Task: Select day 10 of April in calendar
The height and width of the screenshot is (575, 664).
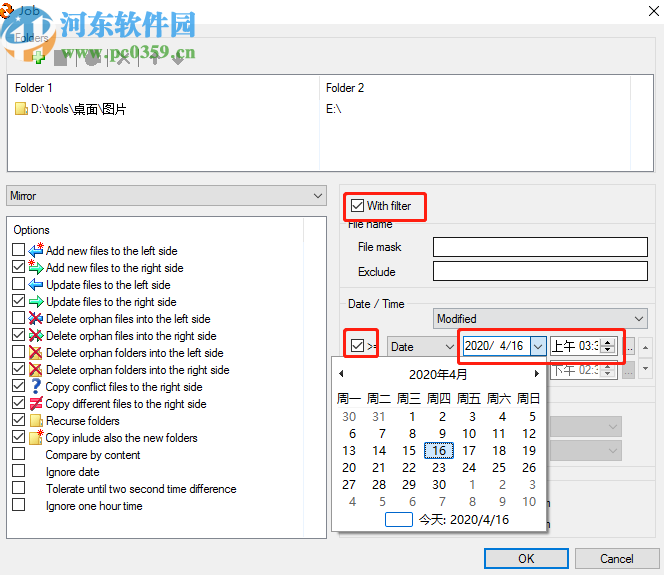Action: [x=469, y=434]
